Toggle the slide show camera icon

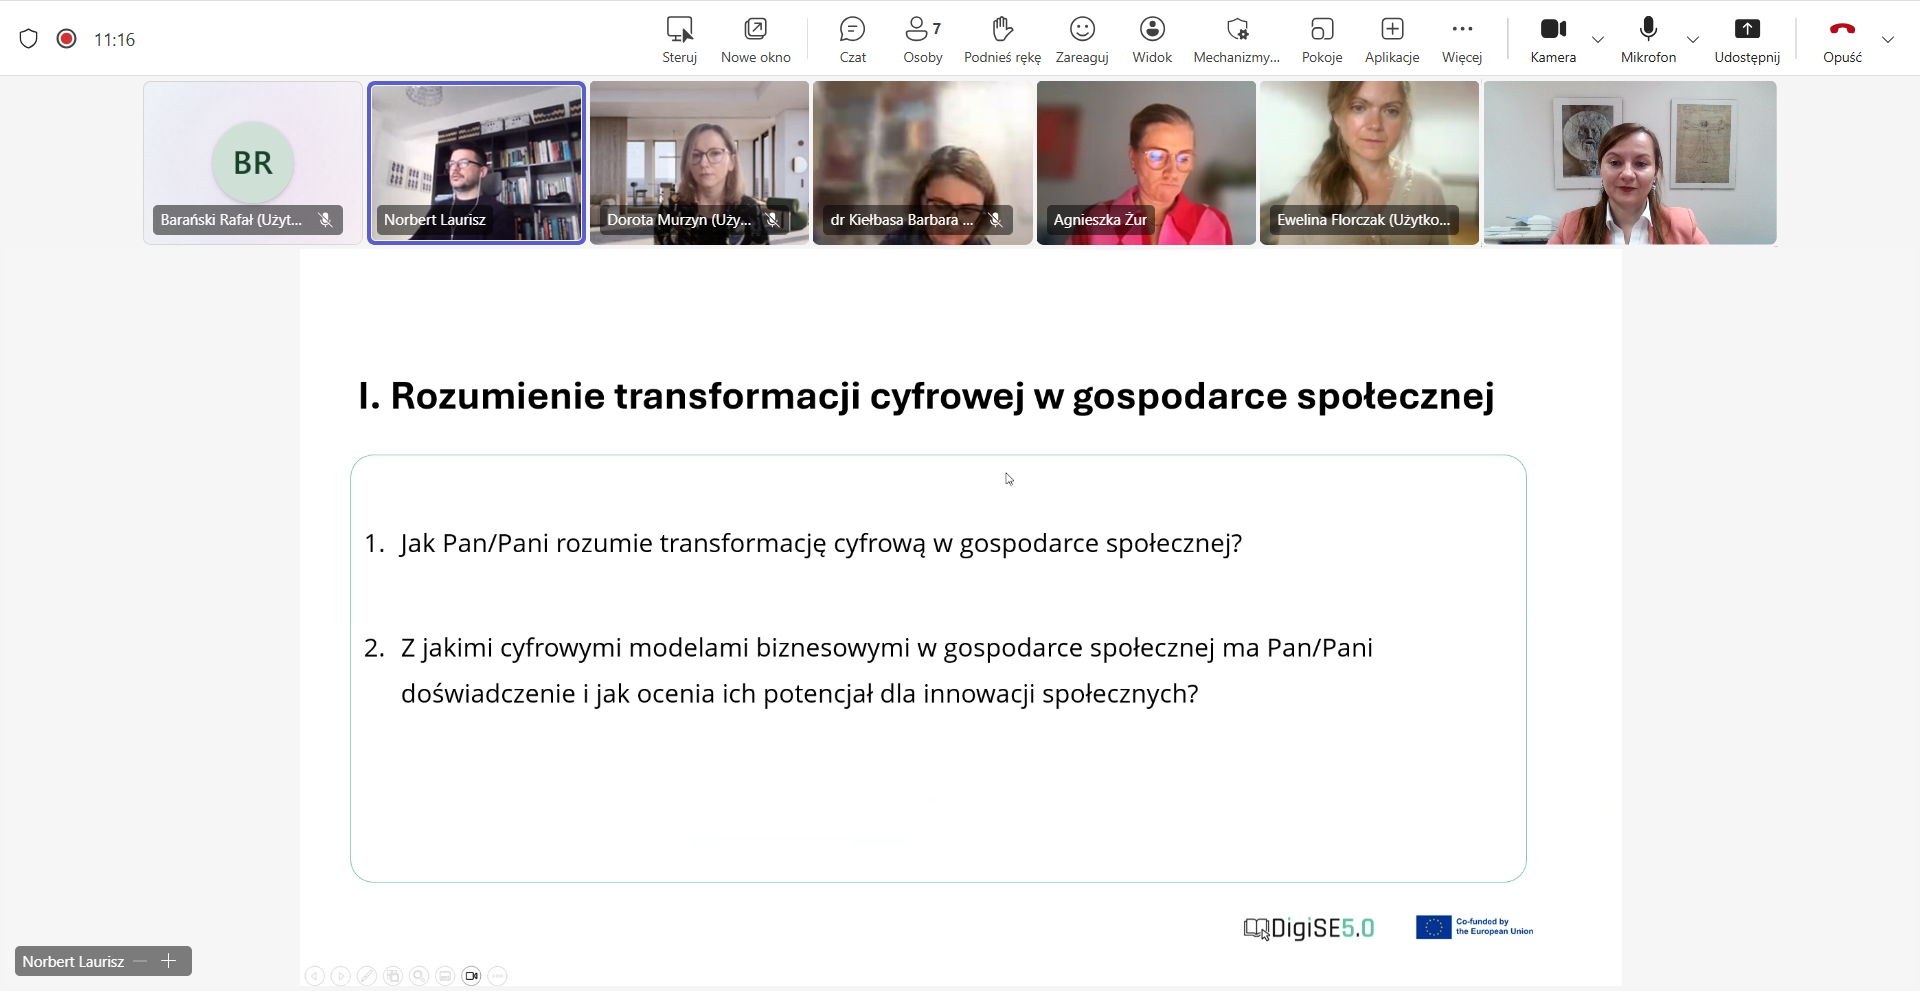pos(472,976)
